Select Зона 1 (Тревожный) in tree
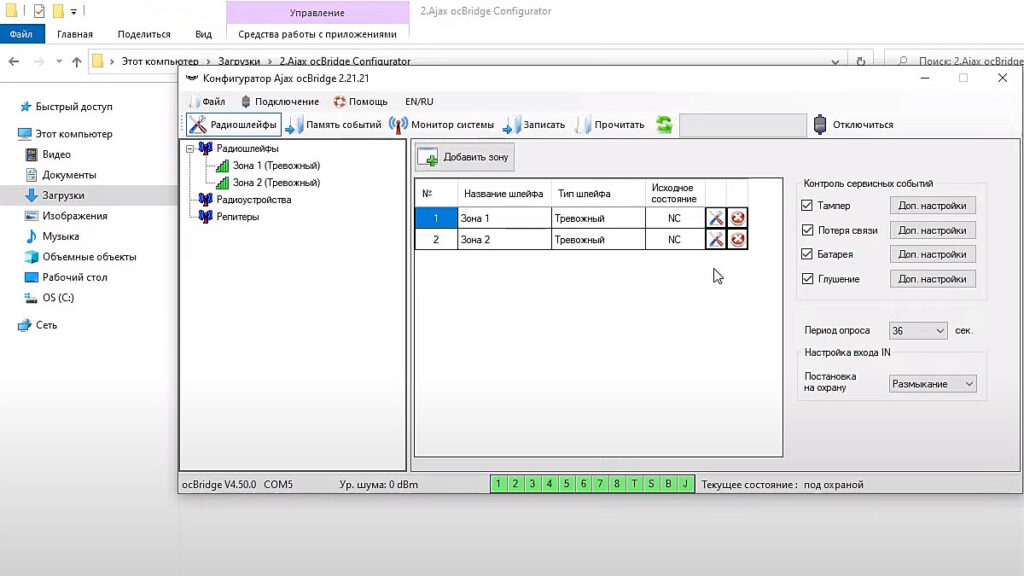Viewport: 1024px width, 576px height. click(276, 165)
